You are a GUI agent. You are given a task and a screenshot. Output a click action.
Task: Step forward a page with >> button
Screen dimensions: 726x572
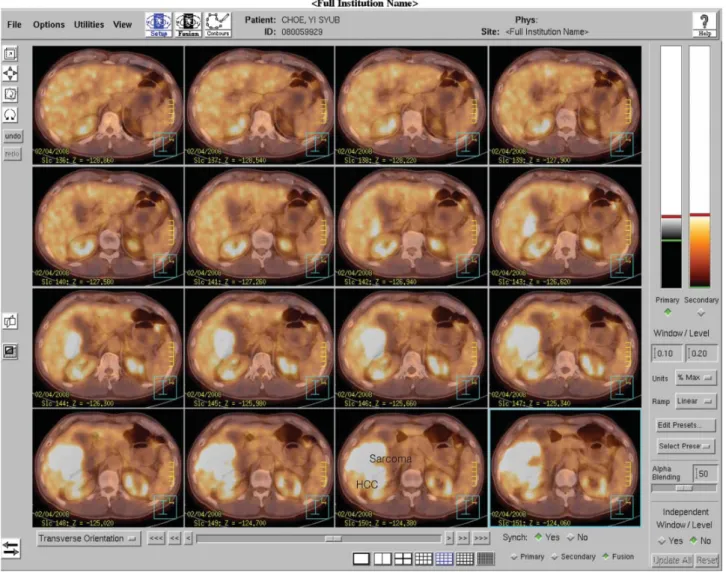pos(463,538)
